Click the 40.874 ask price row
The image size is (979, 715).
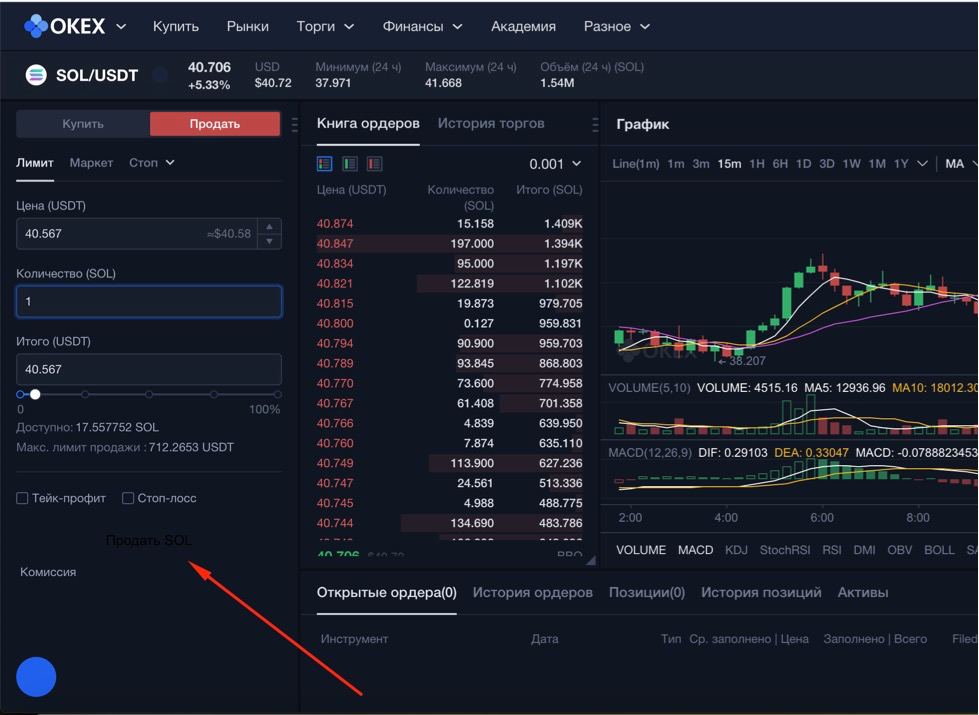tap(449, 224)
